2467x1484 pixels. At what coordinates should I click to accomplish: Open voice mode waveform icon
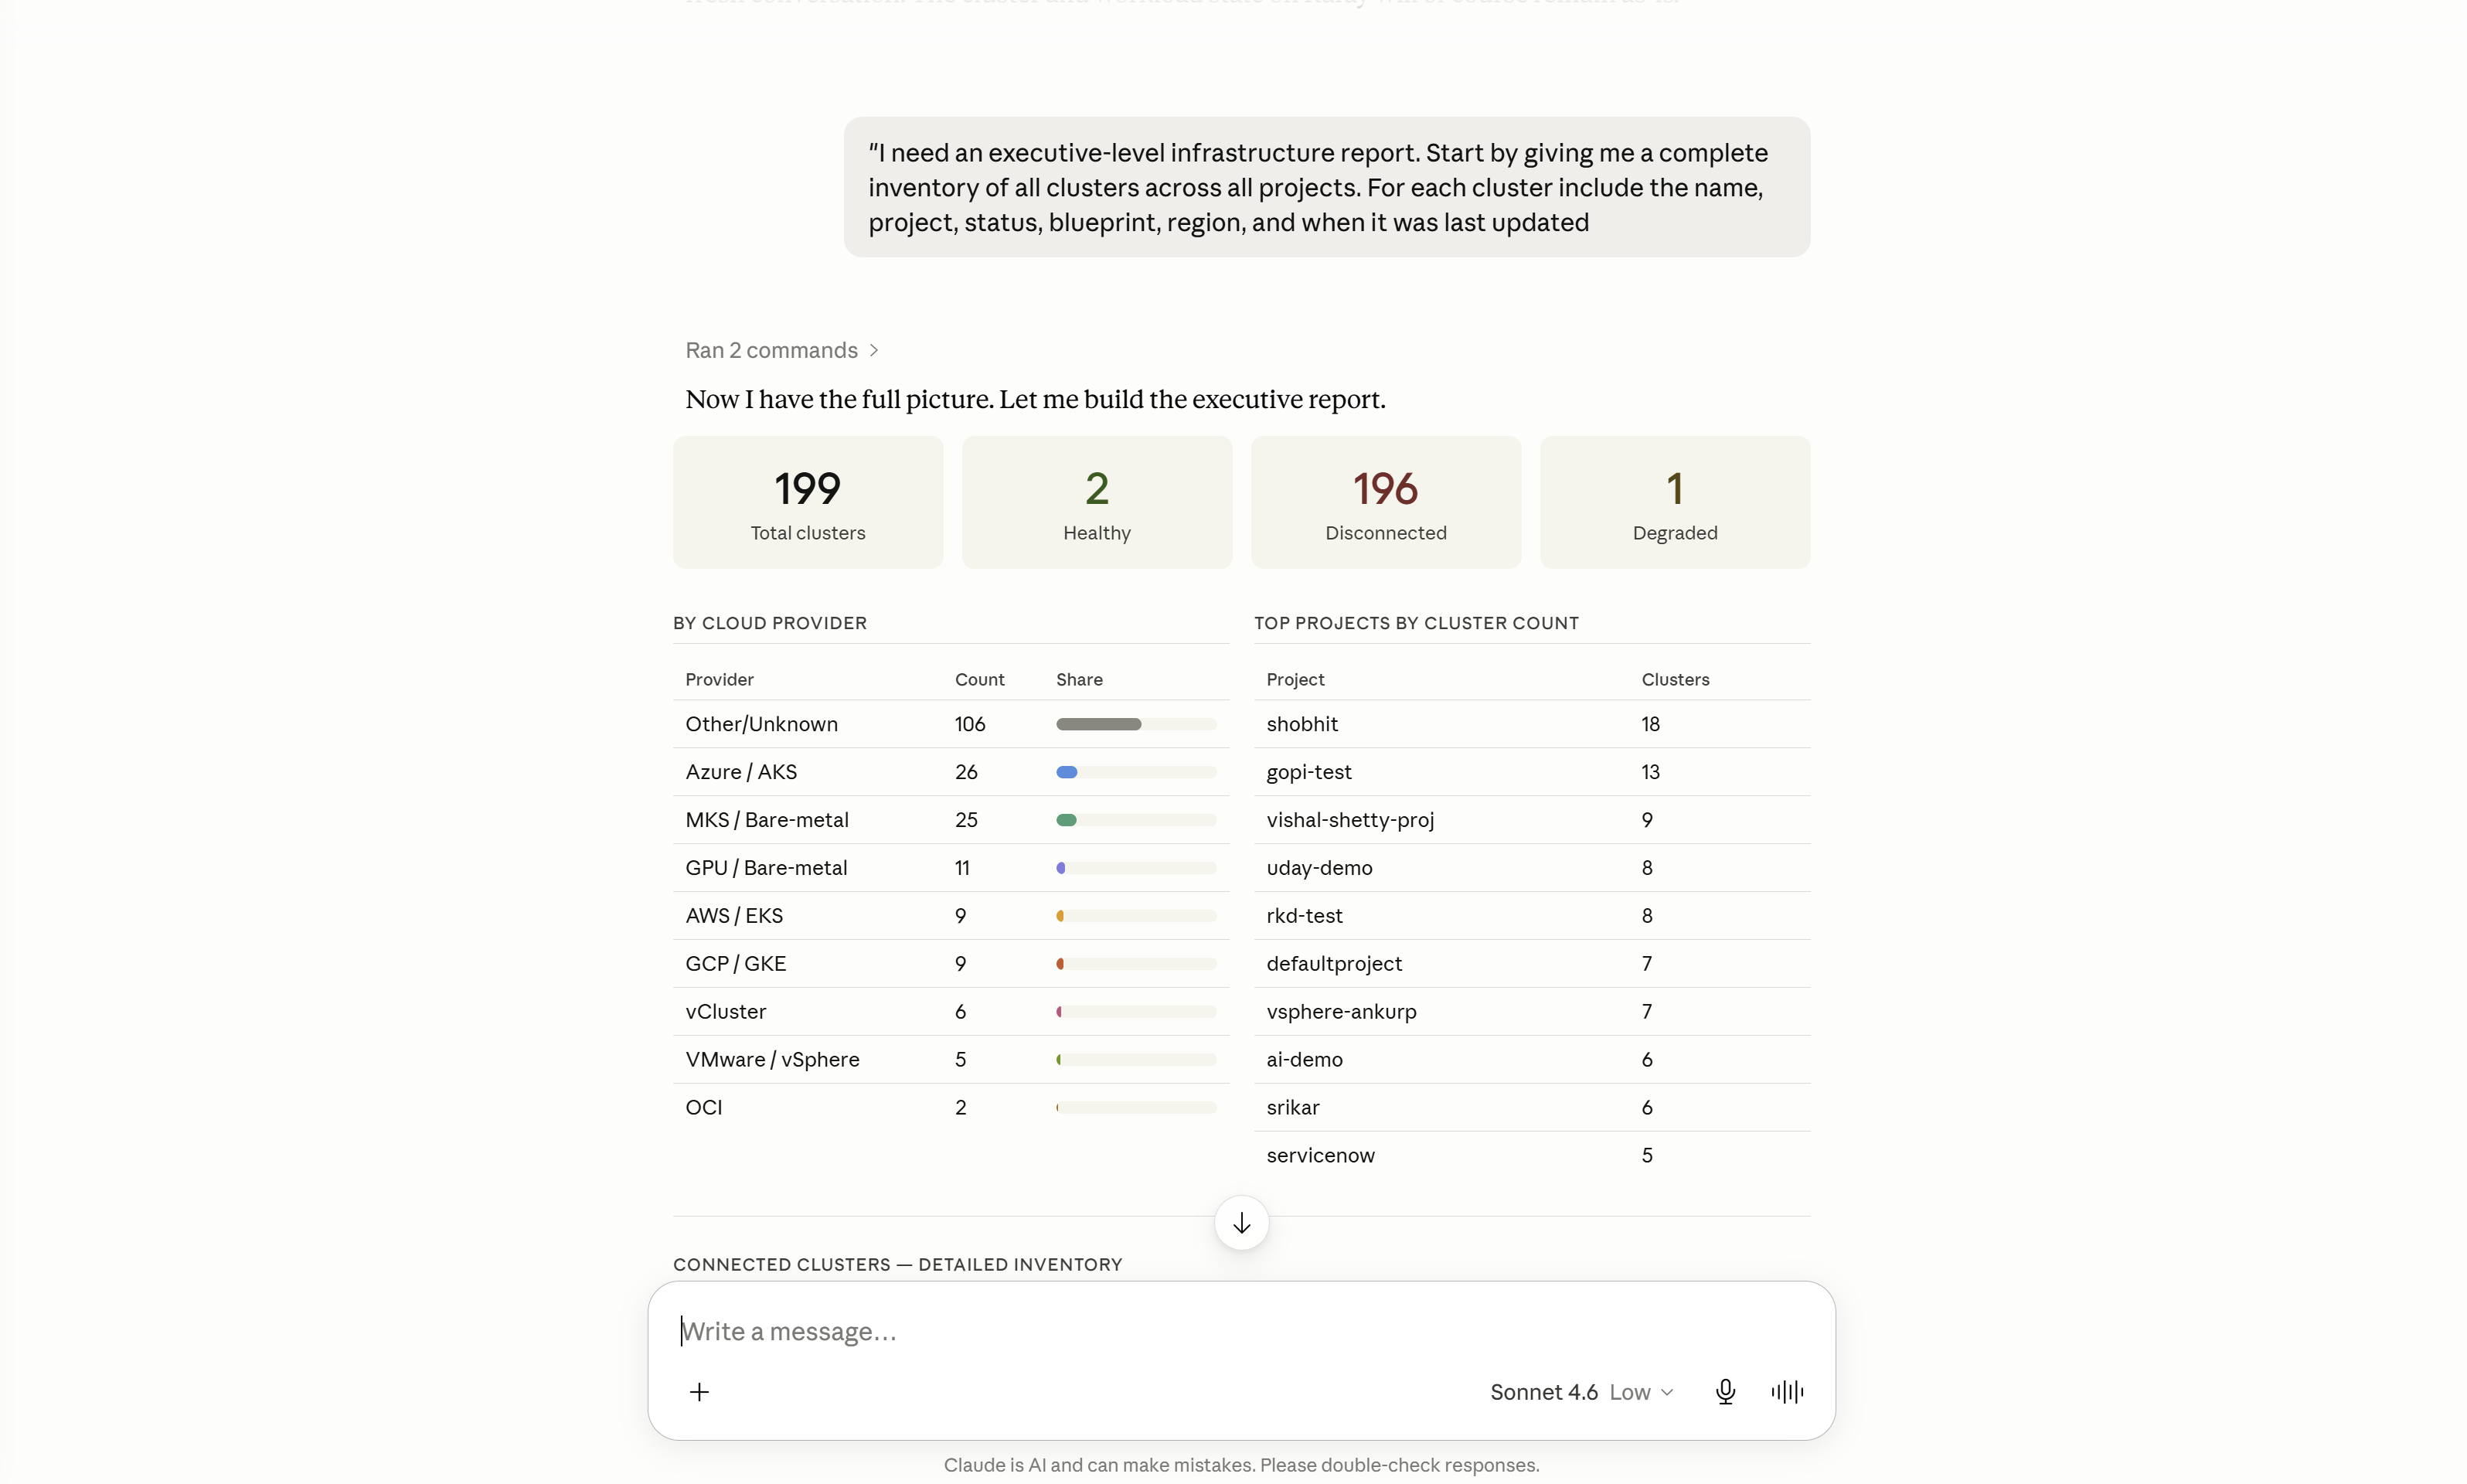(x=1787, y=1391)
